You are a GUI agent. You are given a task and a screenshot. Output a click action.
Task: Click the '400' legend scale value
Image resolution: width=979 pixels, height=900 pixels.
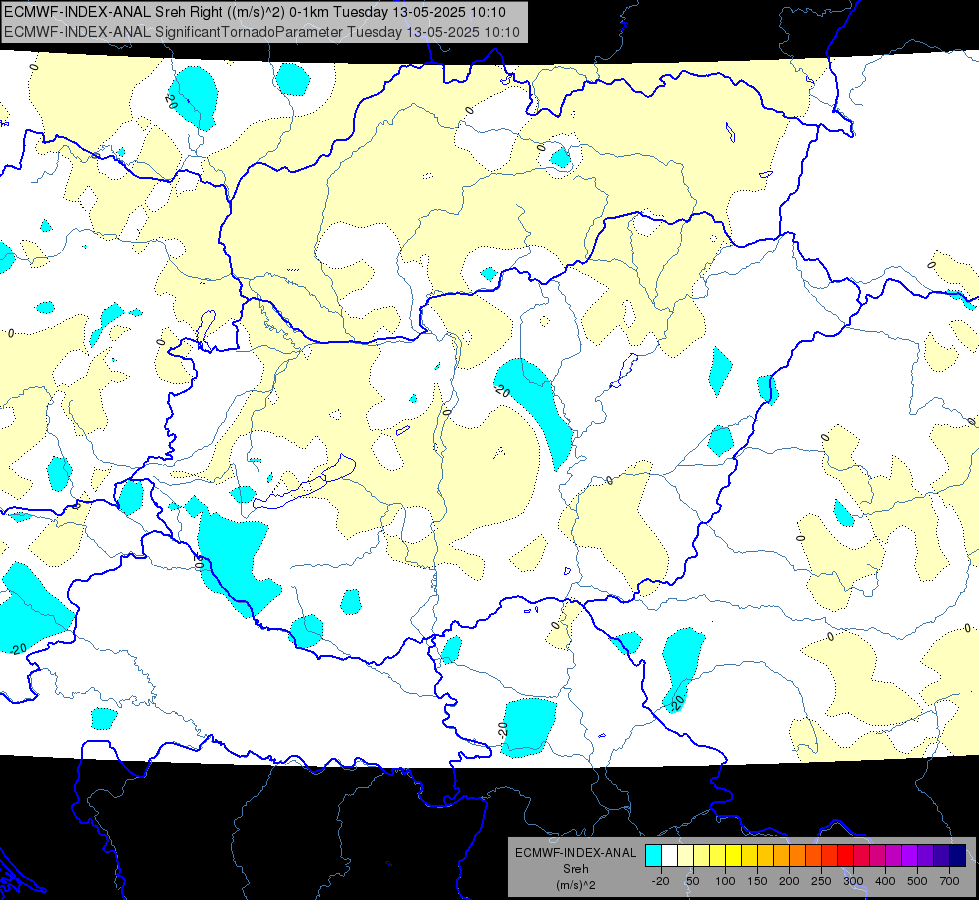point(885,881)
